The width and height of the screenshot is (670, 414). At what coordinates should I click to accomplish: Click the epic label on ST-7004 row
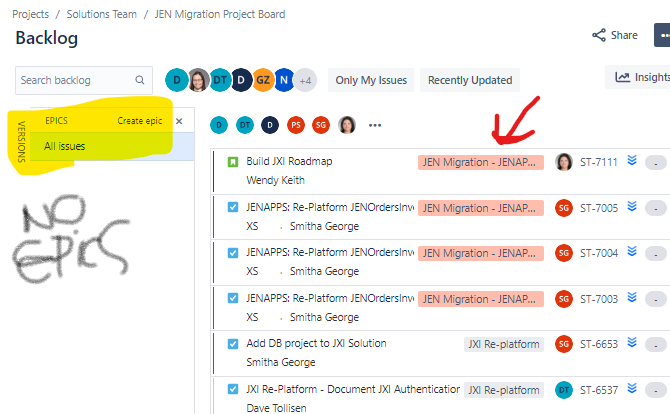click(x=481, y=253)
